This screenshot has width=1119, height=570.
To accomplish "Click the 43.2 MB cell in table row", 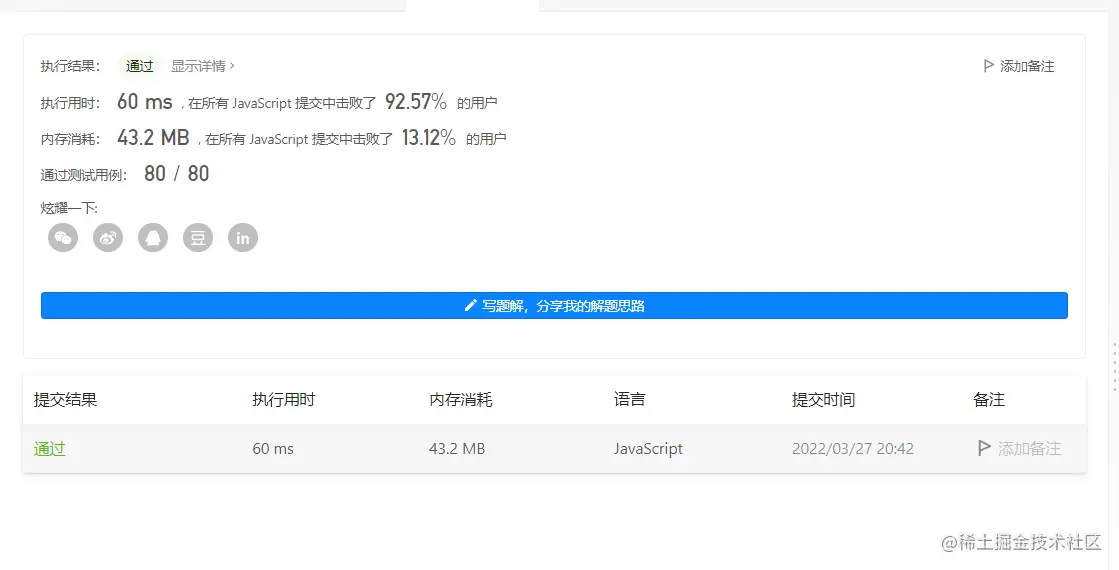I will [x=457, y=449].
